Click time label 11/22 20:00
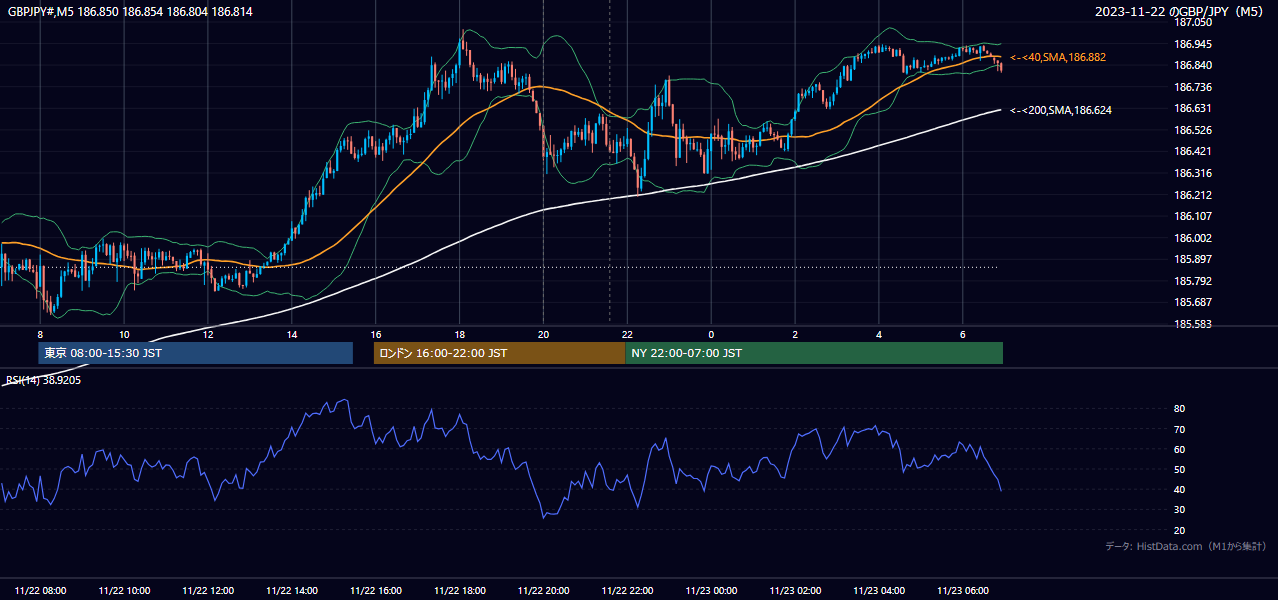This screenshot has width=1278, height=600. pos(544,591)
